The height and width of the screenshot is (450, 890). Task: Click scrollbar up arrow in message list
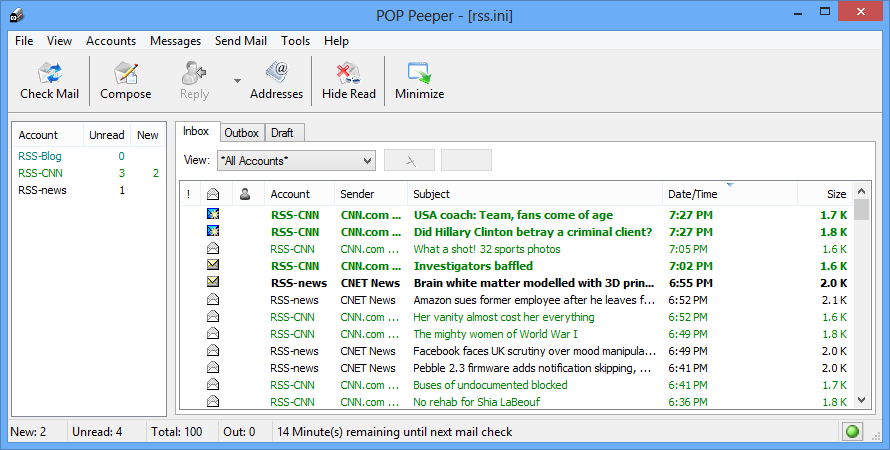861,191
